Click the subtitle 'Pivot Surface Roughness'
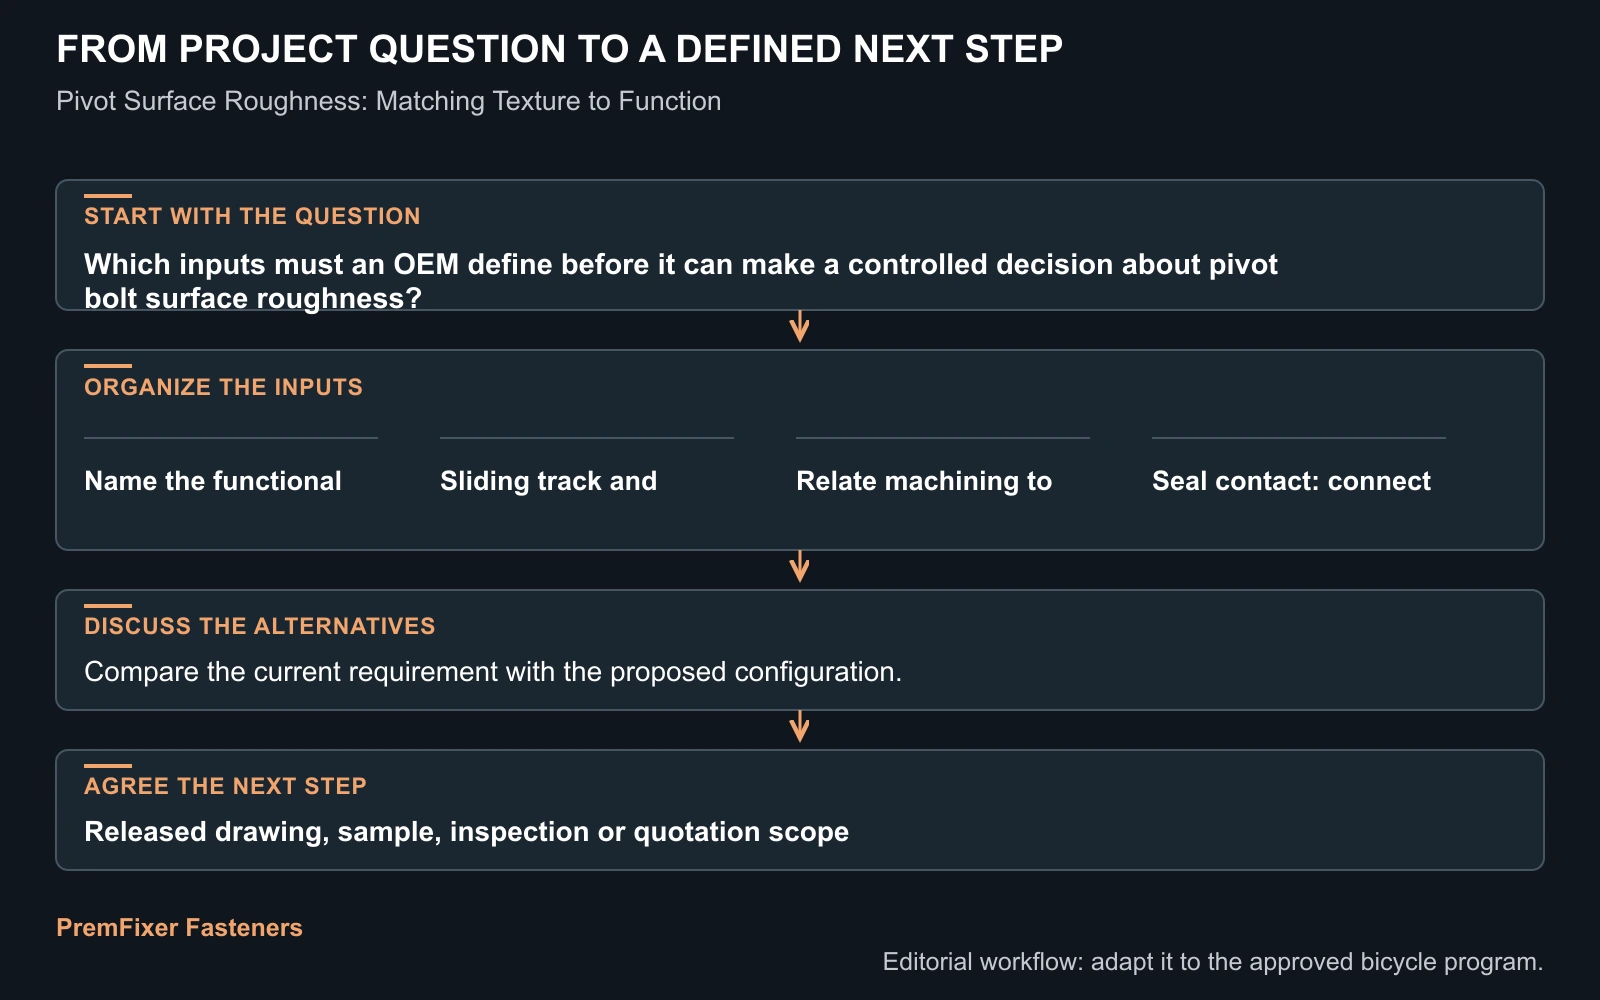The image size is (1600, 1000). pos(388,101)
